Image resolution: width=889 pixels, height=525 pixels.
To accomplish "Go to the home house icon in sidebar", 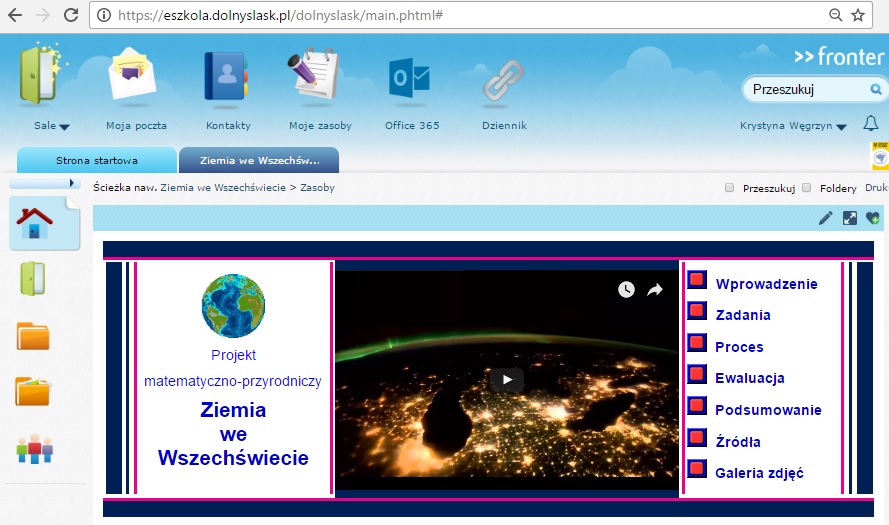I will (x=37, y=221).
